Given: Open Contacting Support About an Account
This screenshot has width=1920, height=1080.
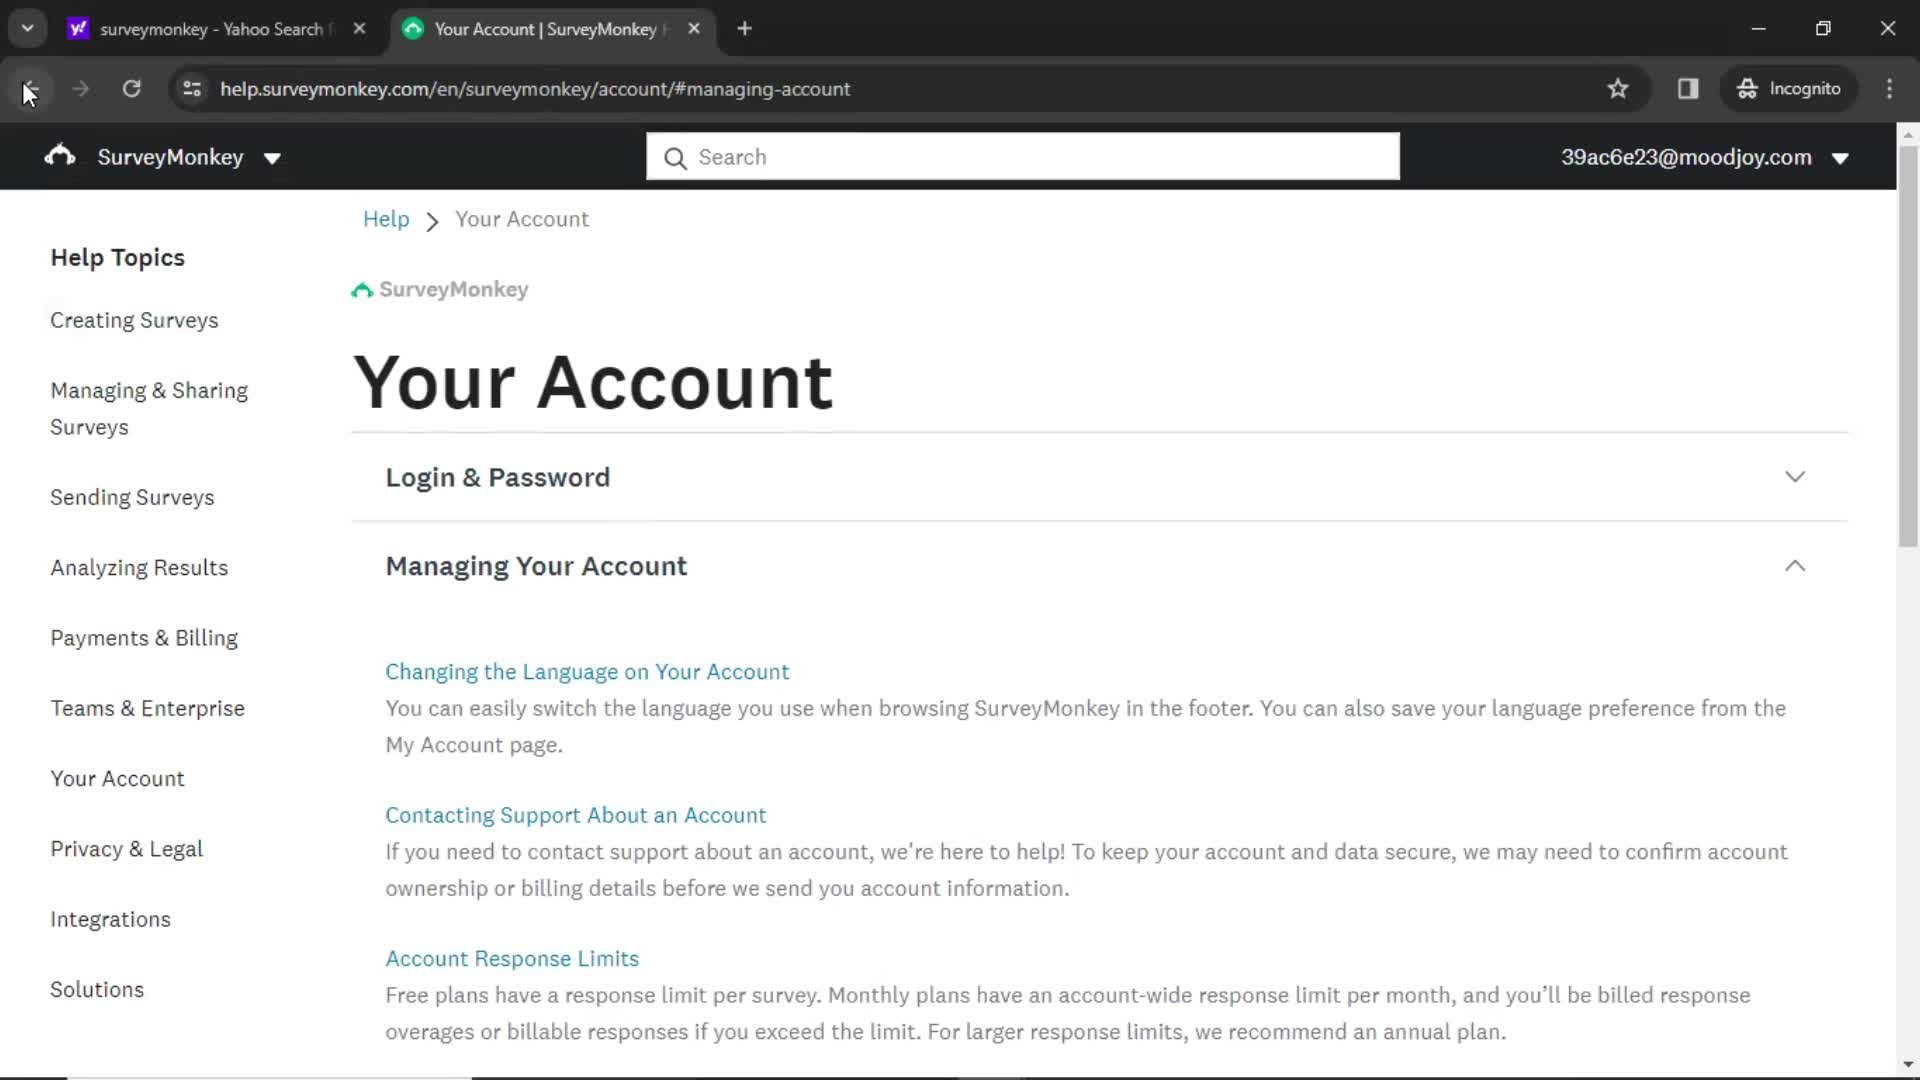Looking at the screenshot, I should [575, 815].
